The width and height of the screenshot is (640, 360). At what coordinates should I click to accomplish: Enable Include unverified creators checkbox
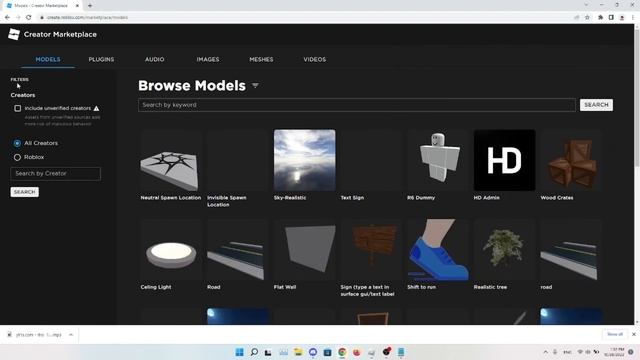[x=18, y=108]
